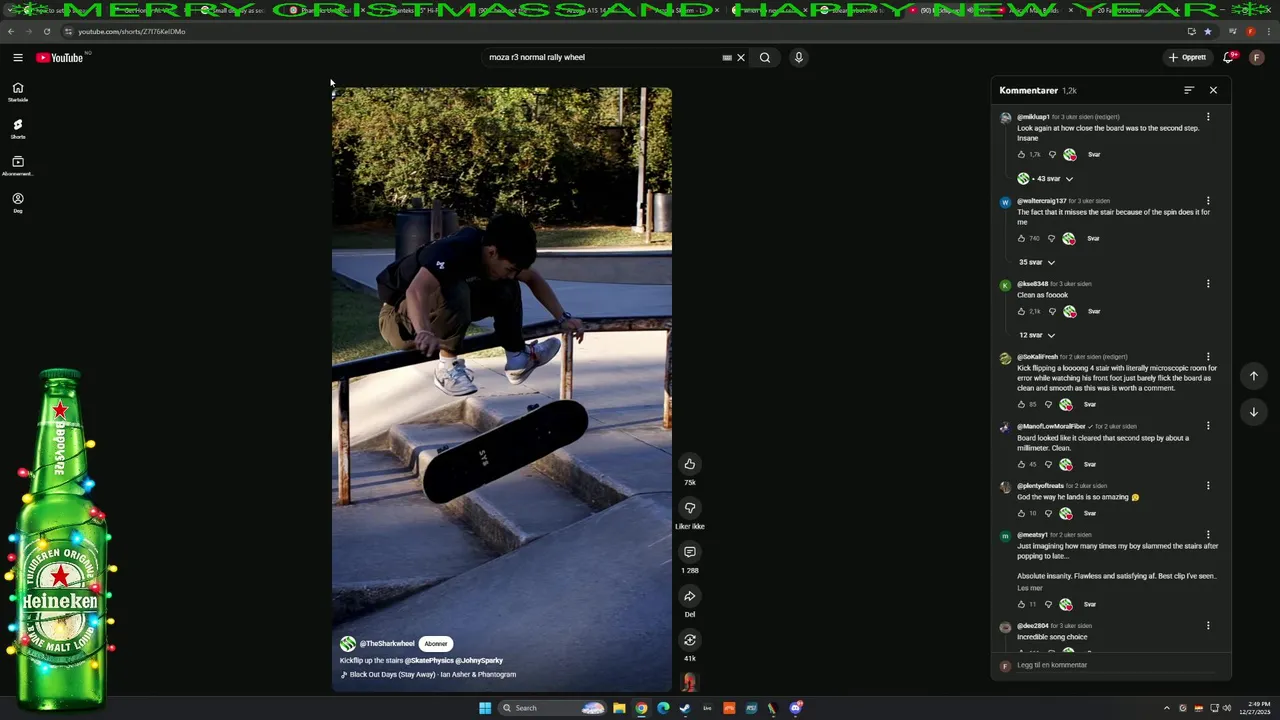
Task: Open the notifications bell
Action: pos(1229,57)
